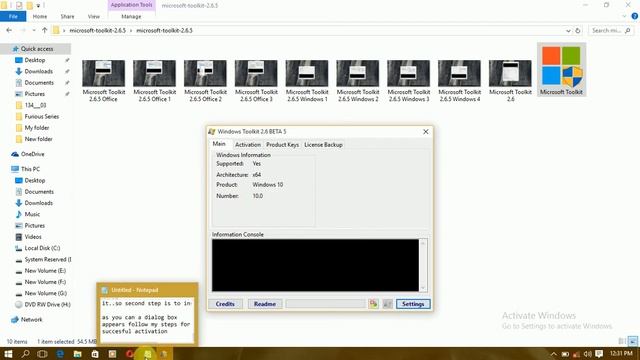The image size is (640, 360).
Task: Show hidden tray icons chevron
Action: [553, 353]
